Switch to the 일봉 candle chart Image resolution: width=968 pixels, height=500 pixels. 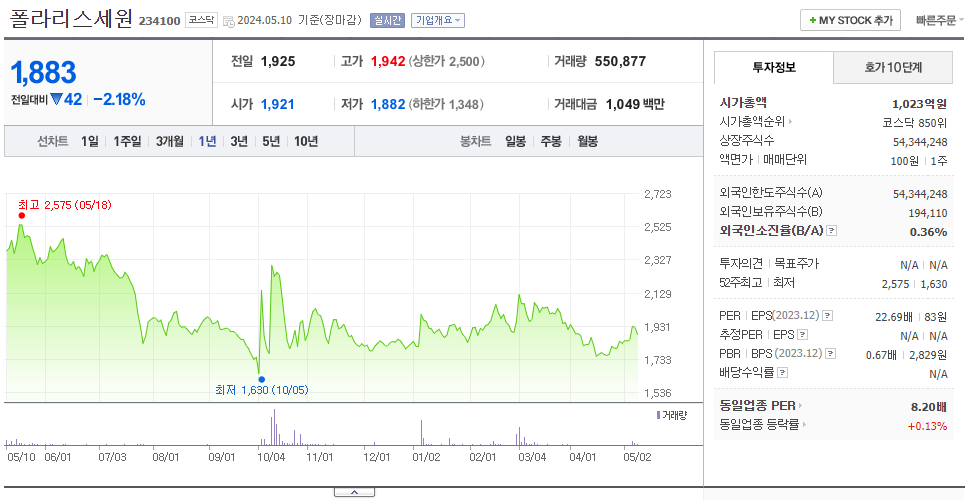515,141
